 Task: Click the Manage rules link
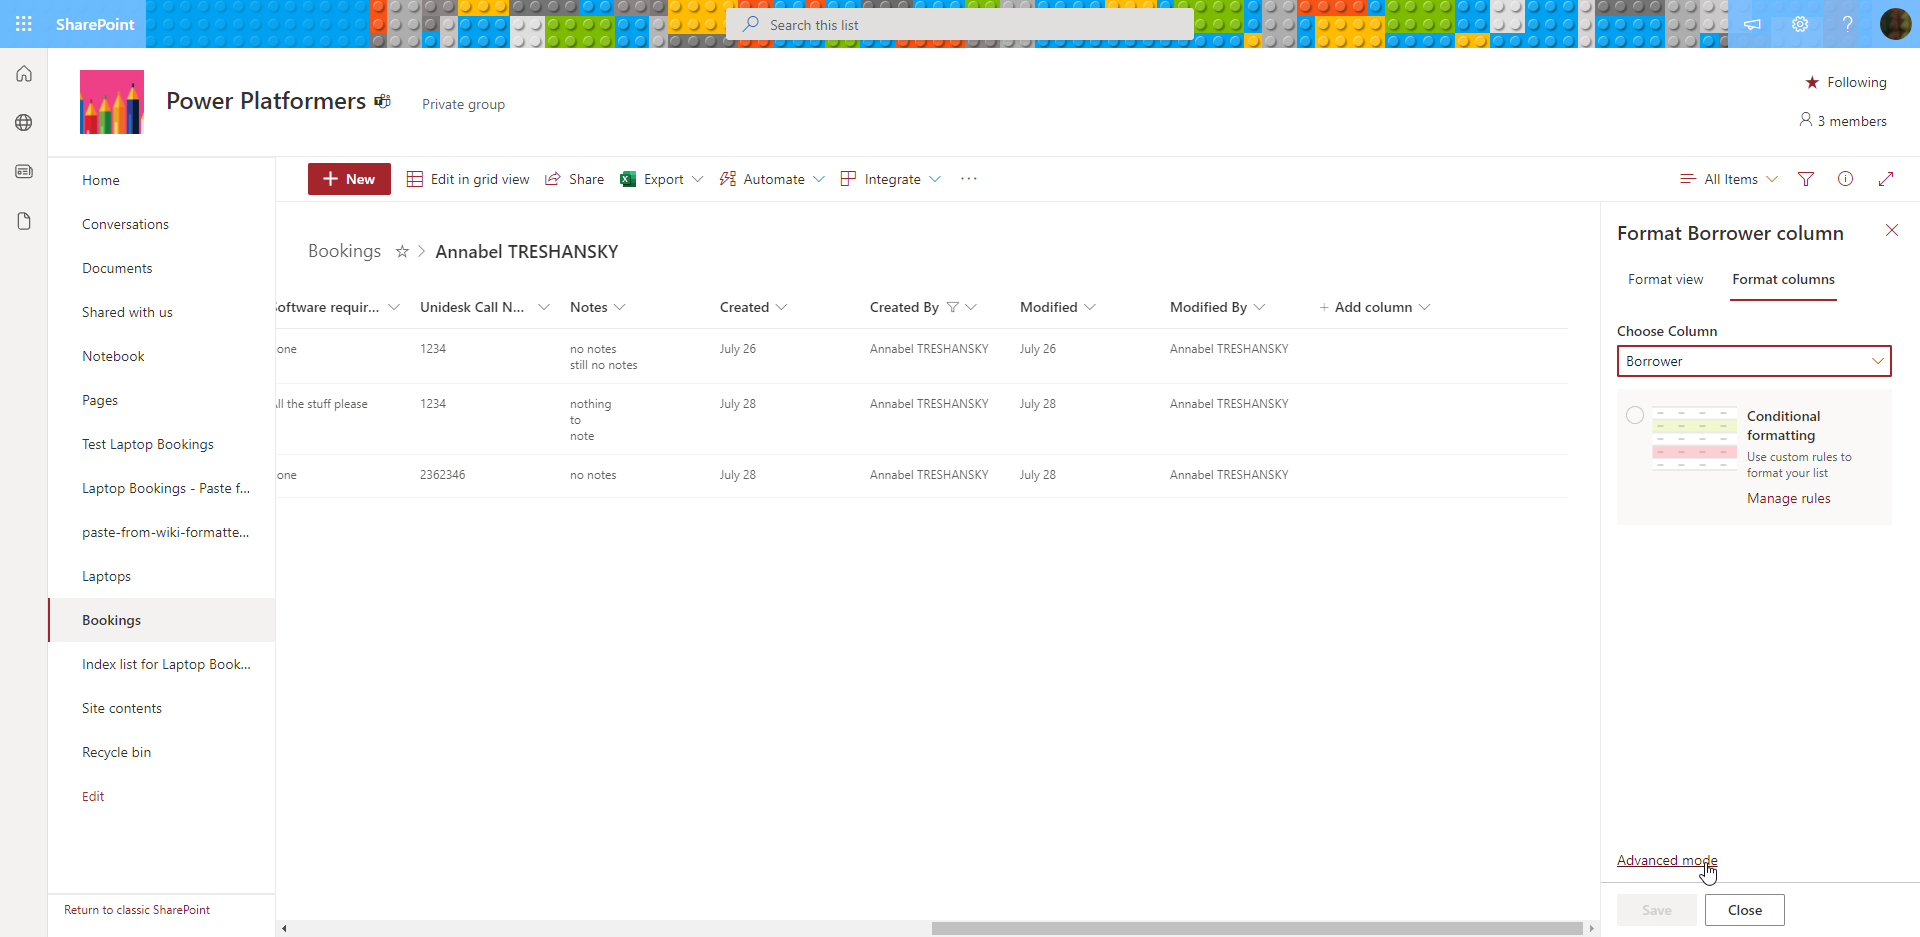[x=1788, y=498]
